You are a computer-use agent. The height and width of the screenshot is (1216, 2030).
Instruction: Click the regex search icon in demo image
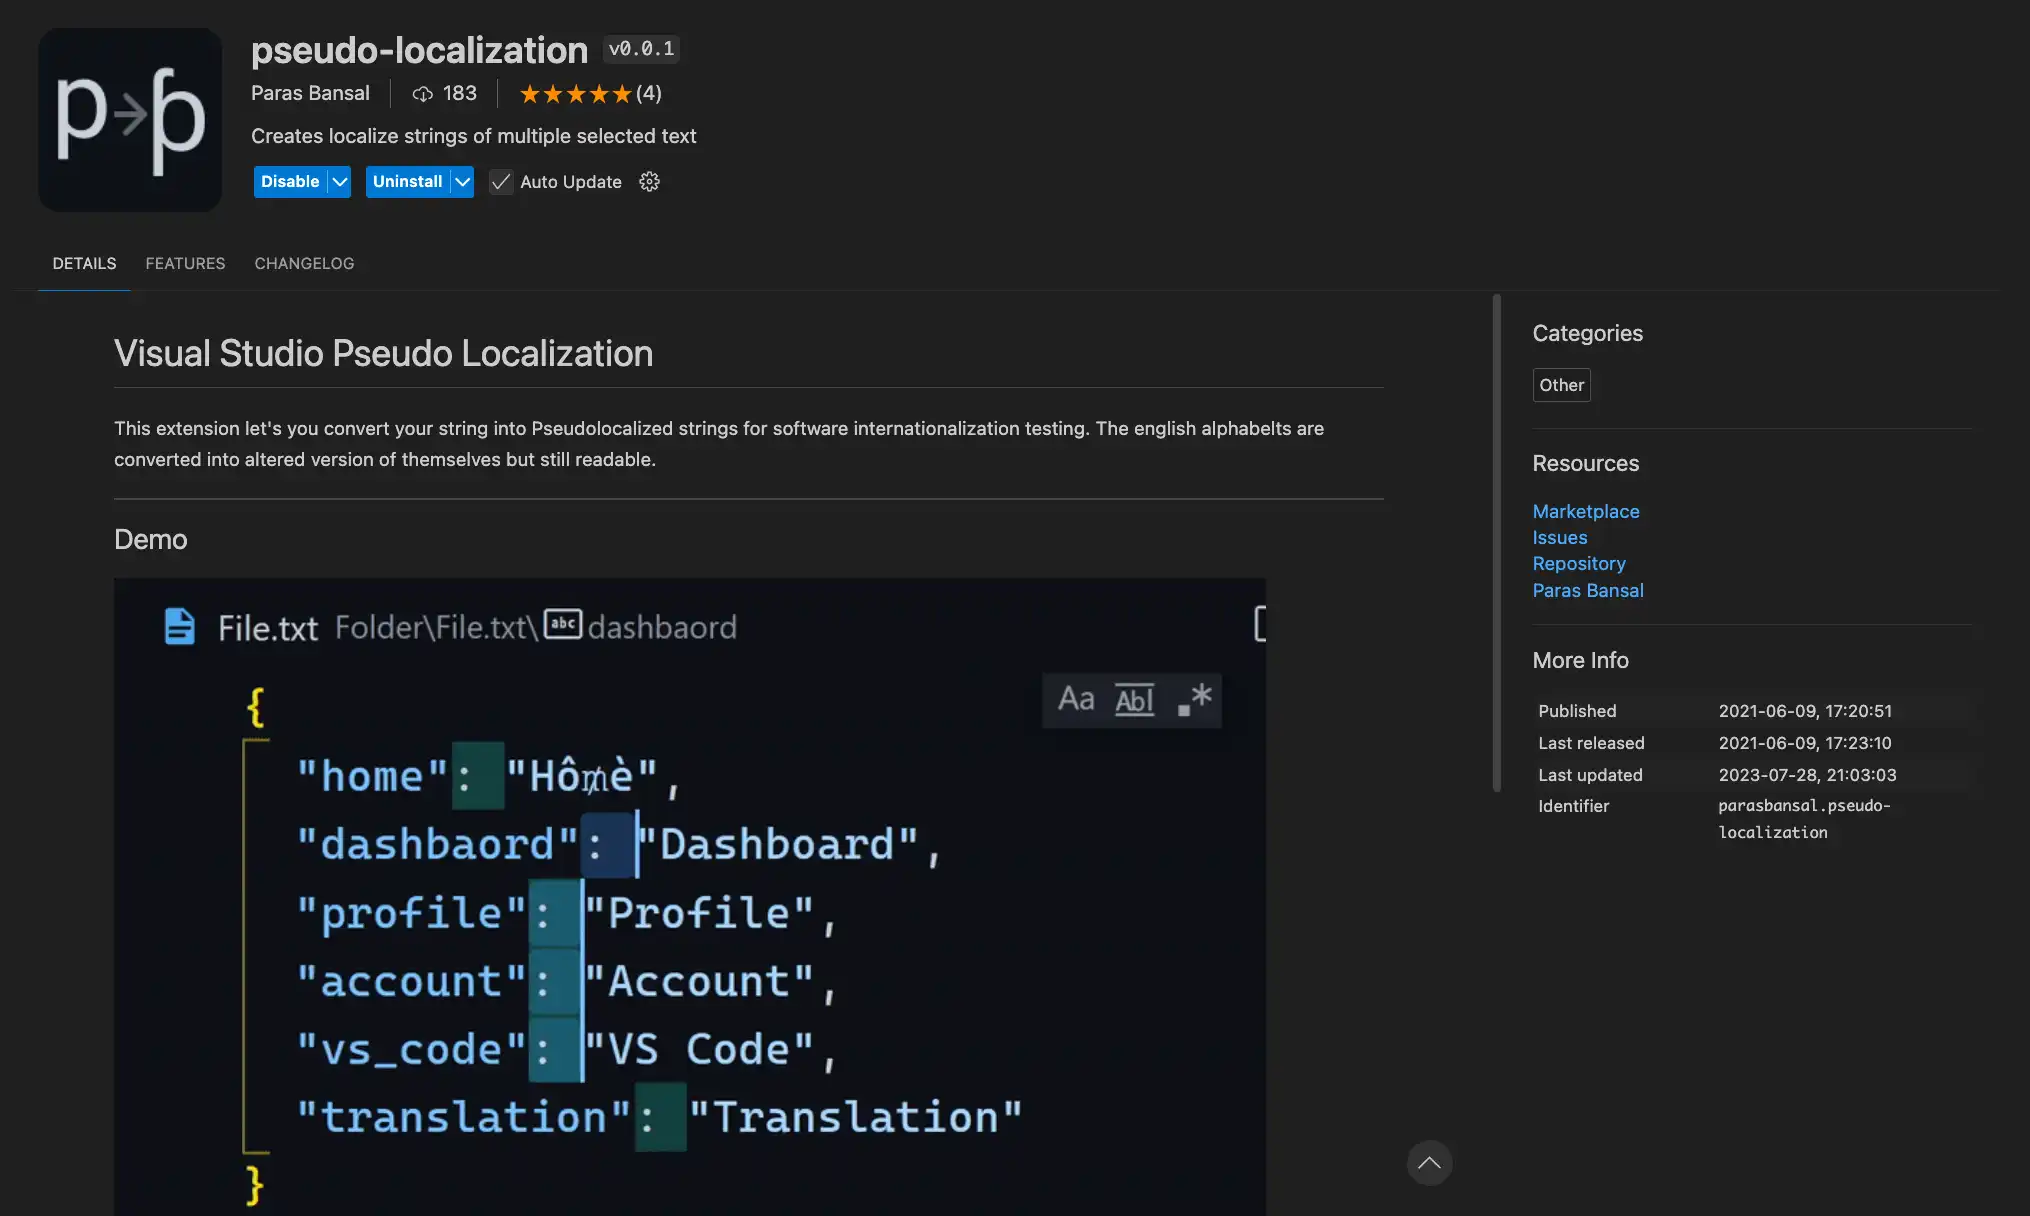(x=1195, y=699)
